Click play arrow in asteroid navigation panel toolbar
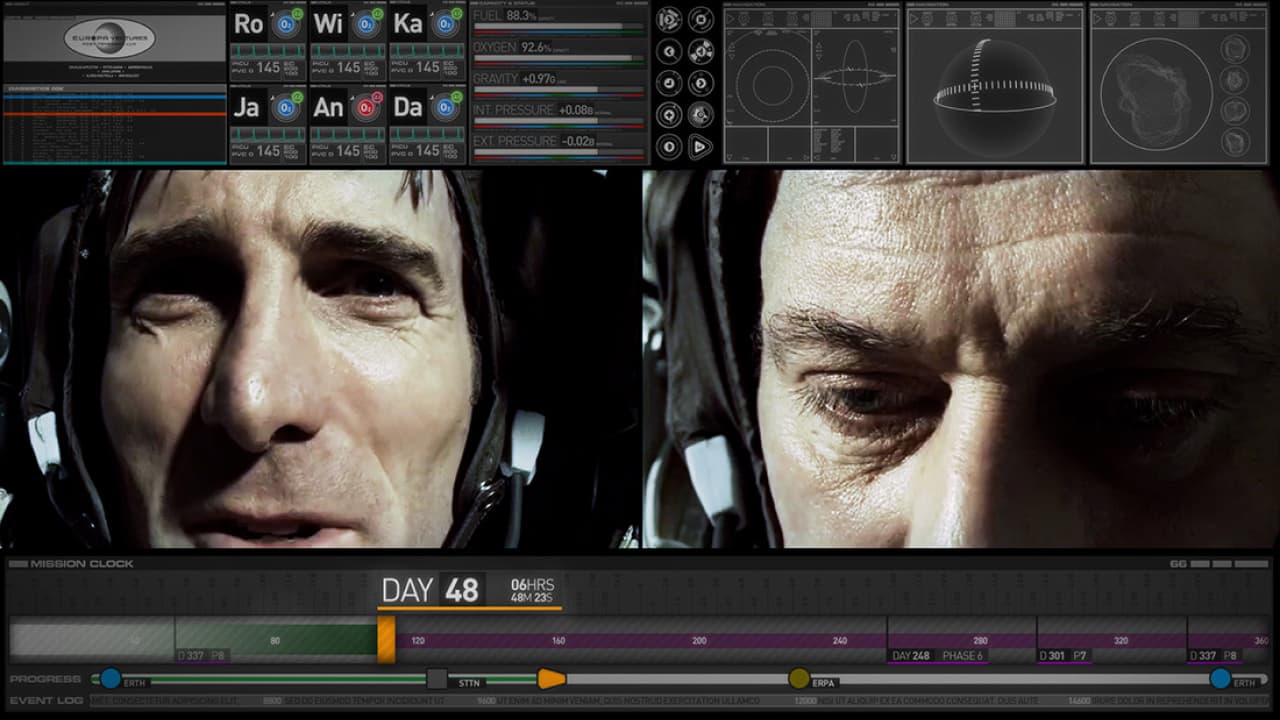 click(x=1098, y=18)
